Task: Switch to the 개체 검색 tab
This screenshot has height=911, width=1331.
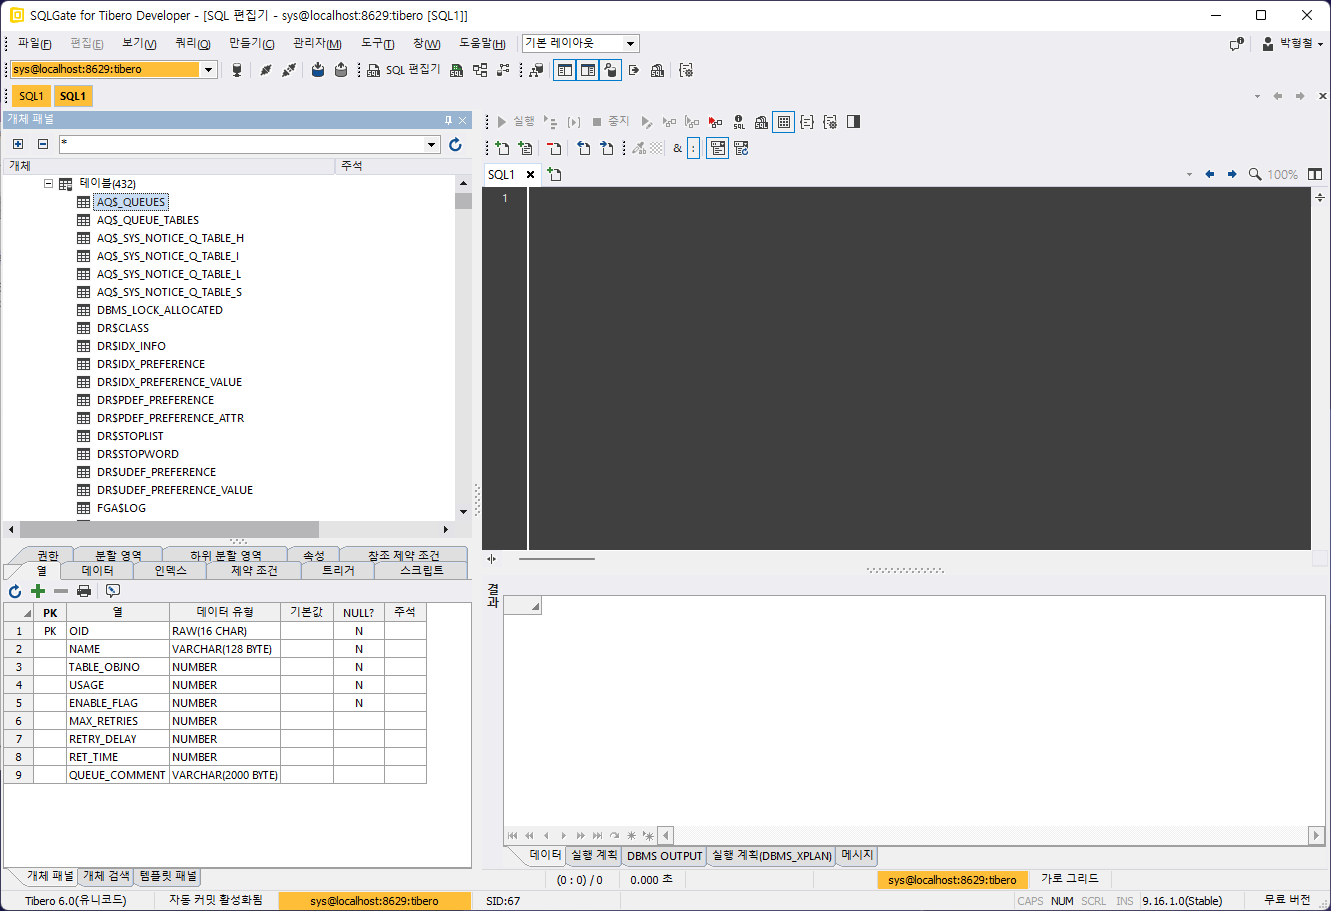Action: (106, 876)
